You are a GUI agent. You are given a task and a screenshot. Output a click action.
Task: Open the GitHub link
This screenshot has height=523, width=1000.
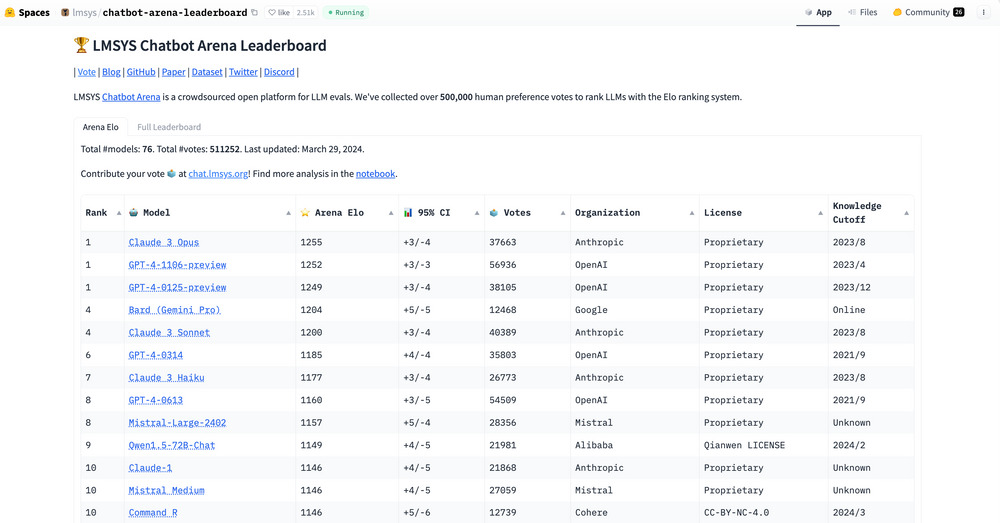141,72
